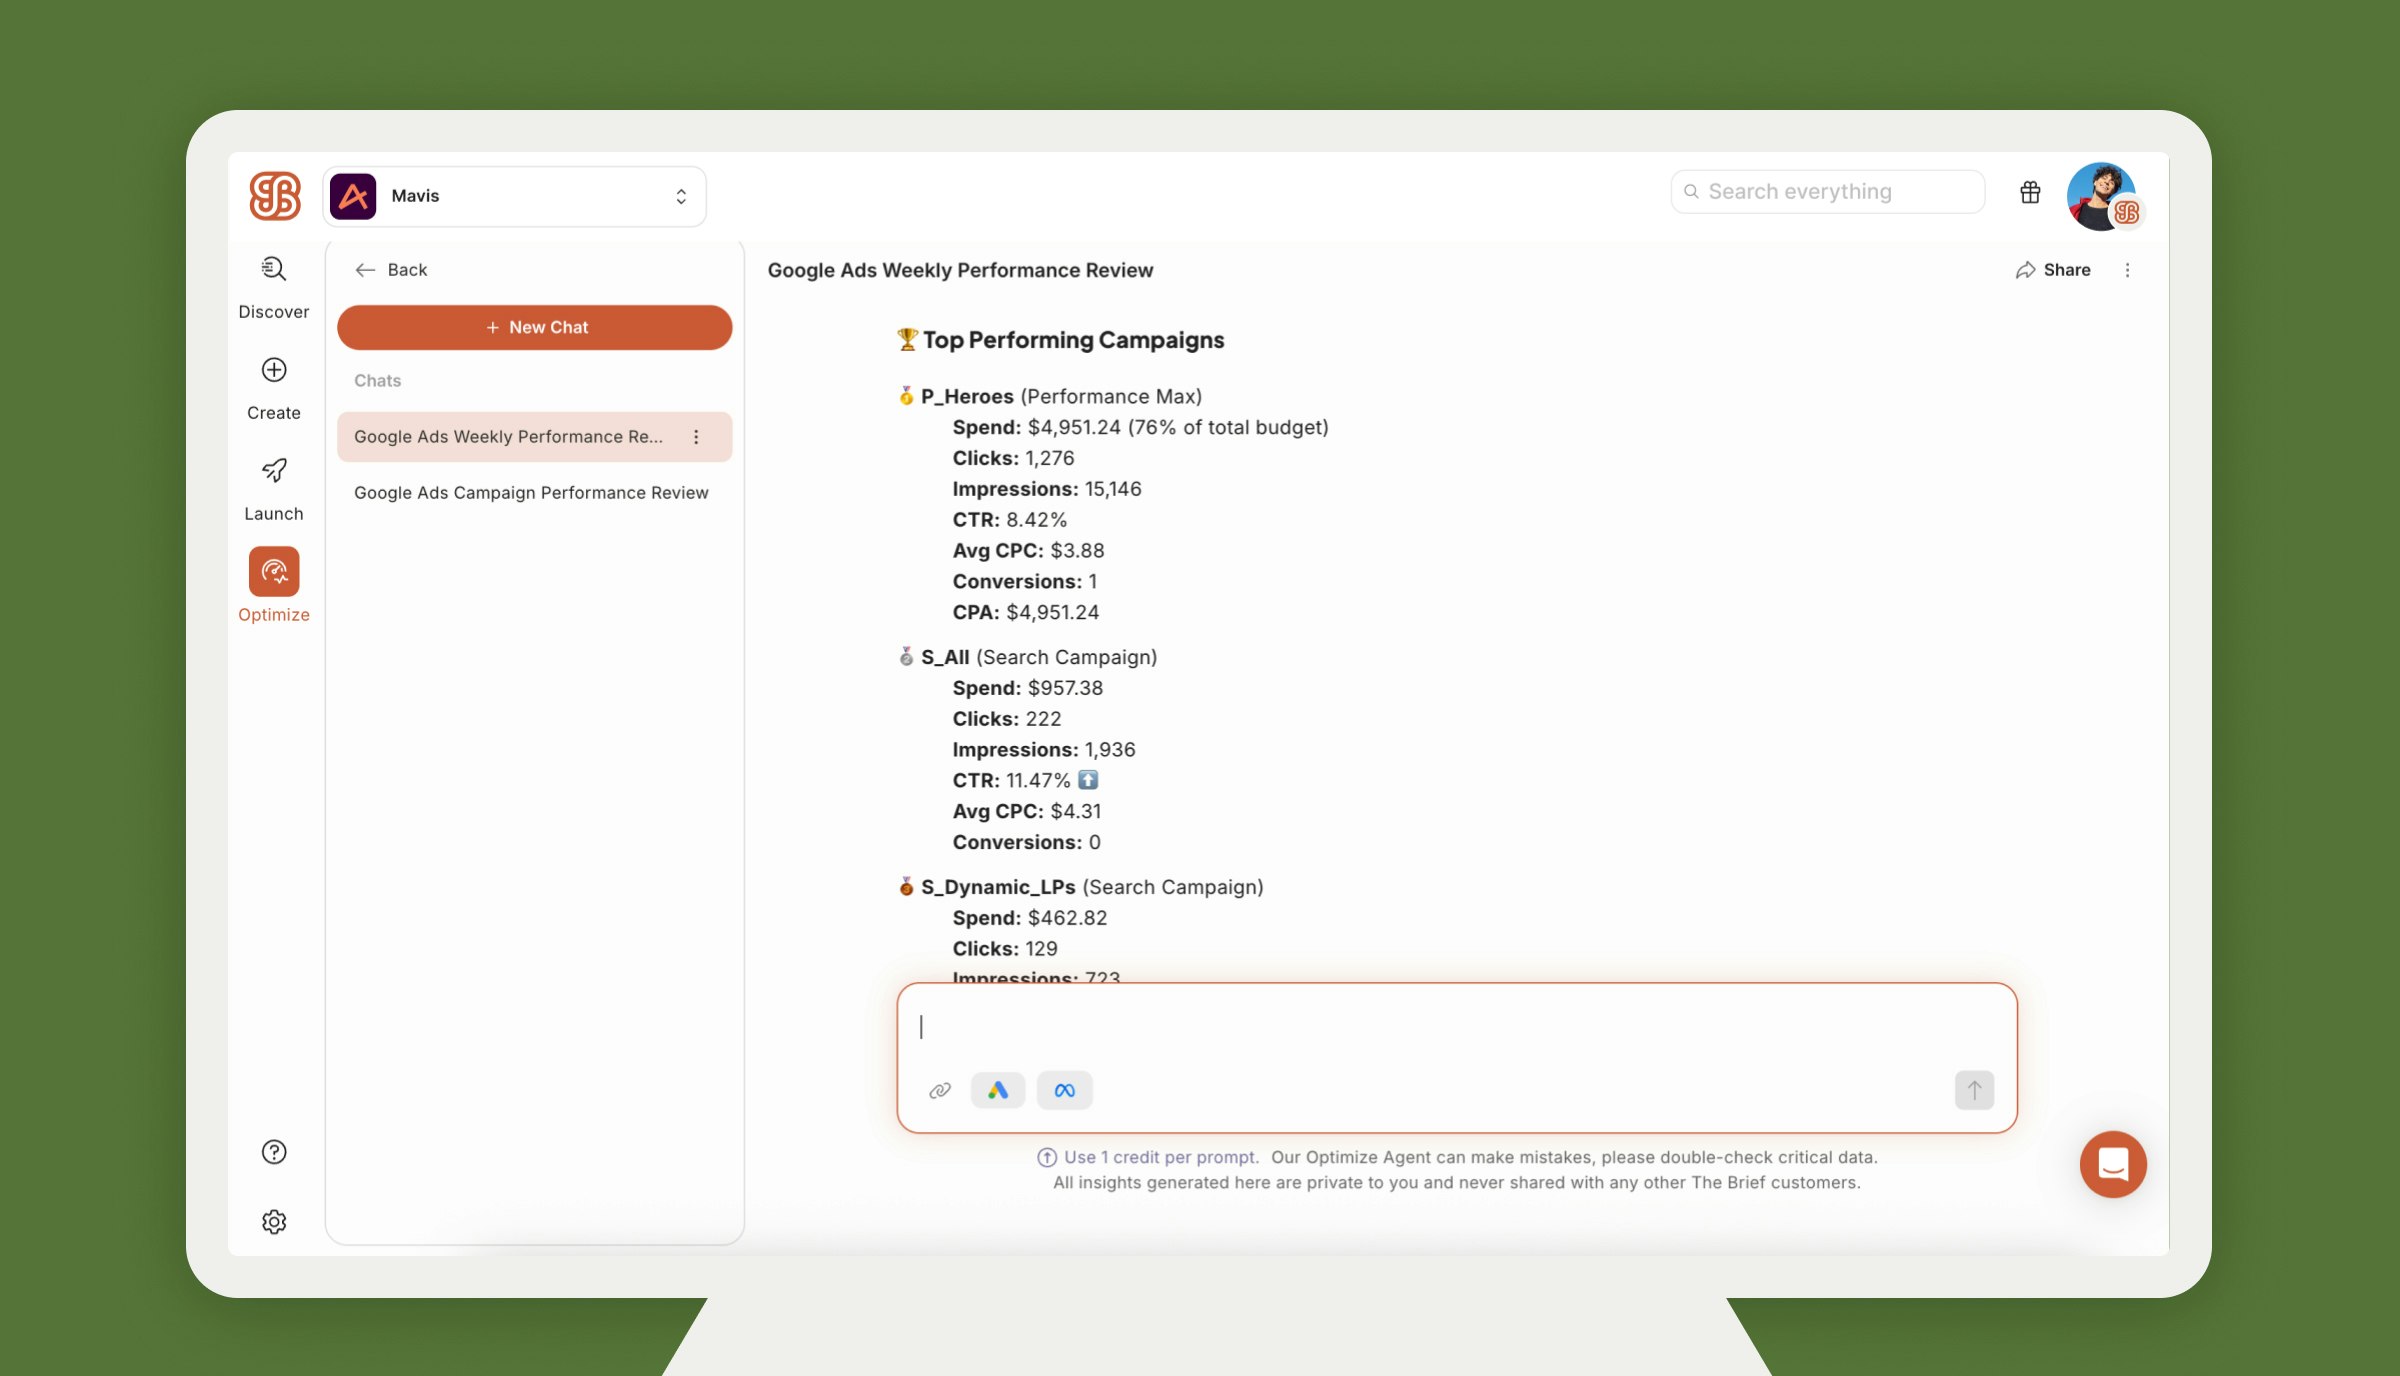
Task: Select Google Ads Weekly Performance Review chat
Action: [508, 437]
